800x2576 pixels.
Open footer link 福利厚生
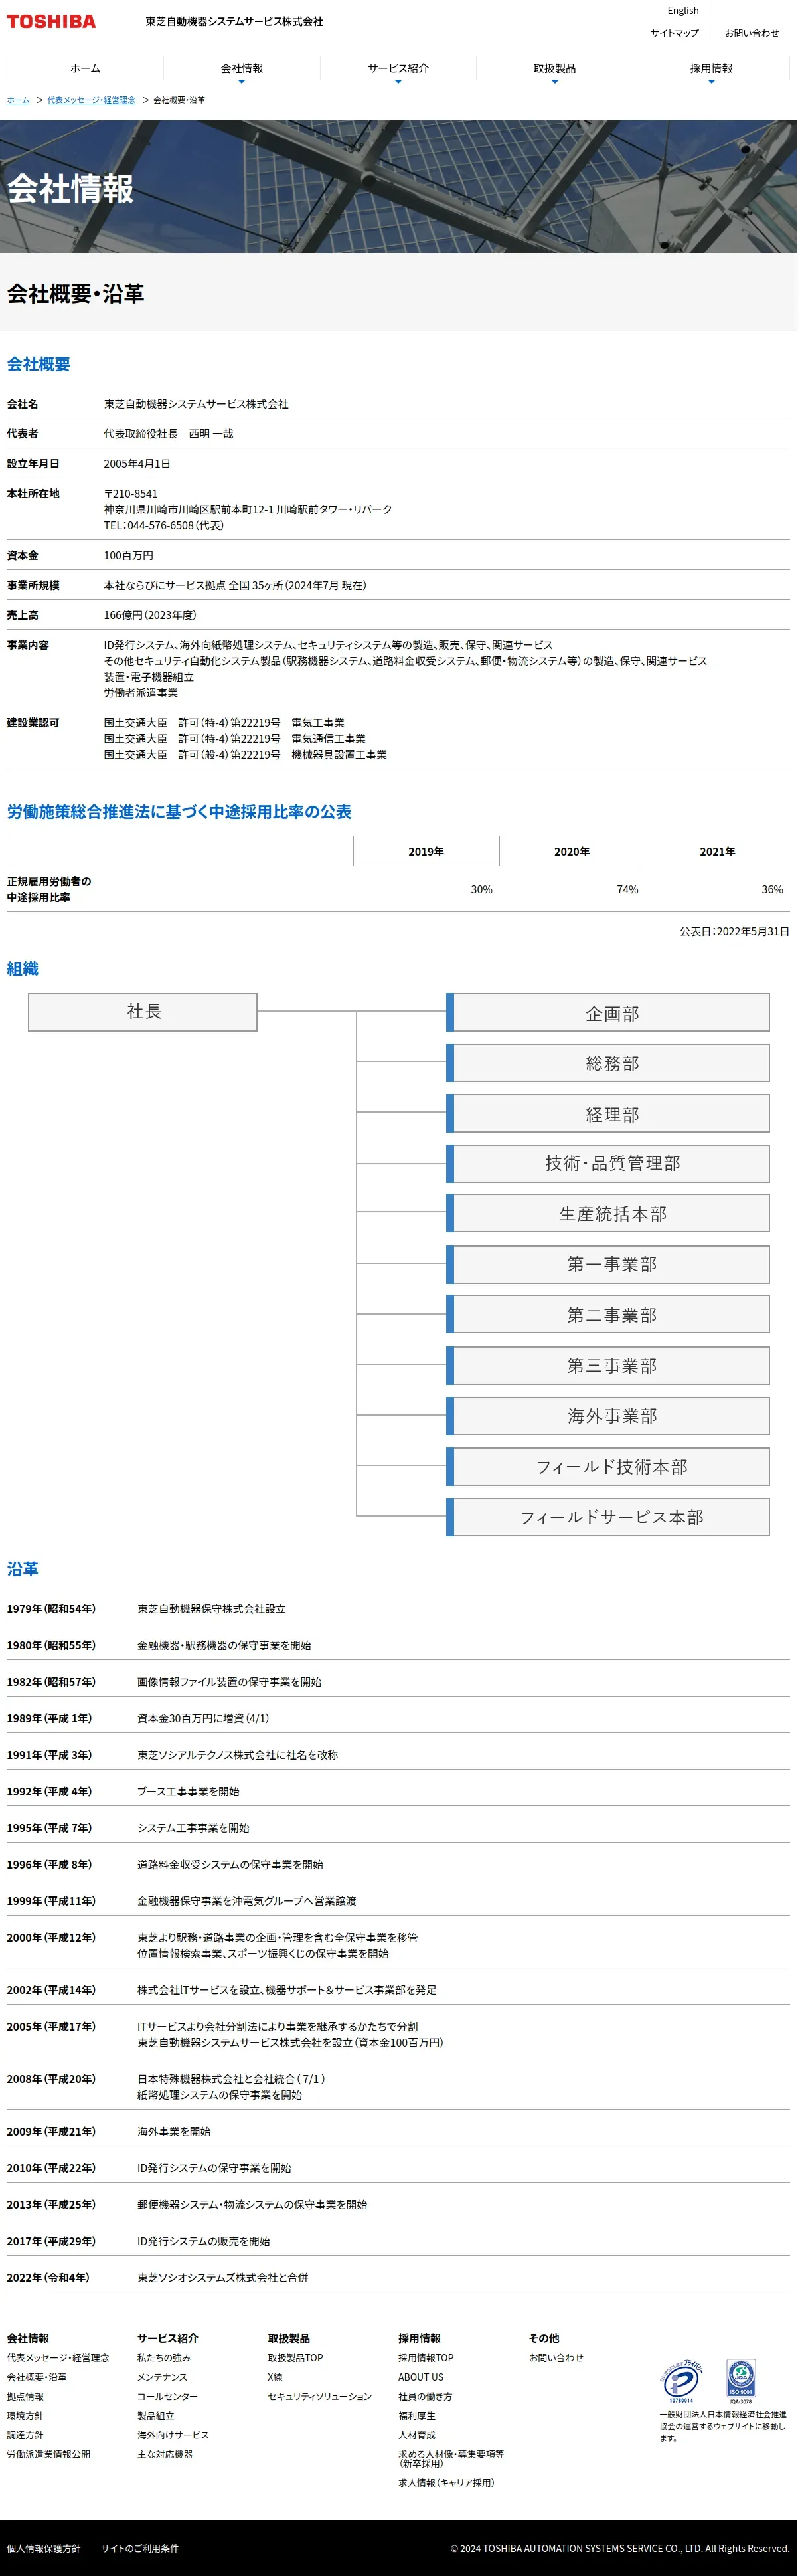[417, 2415]
